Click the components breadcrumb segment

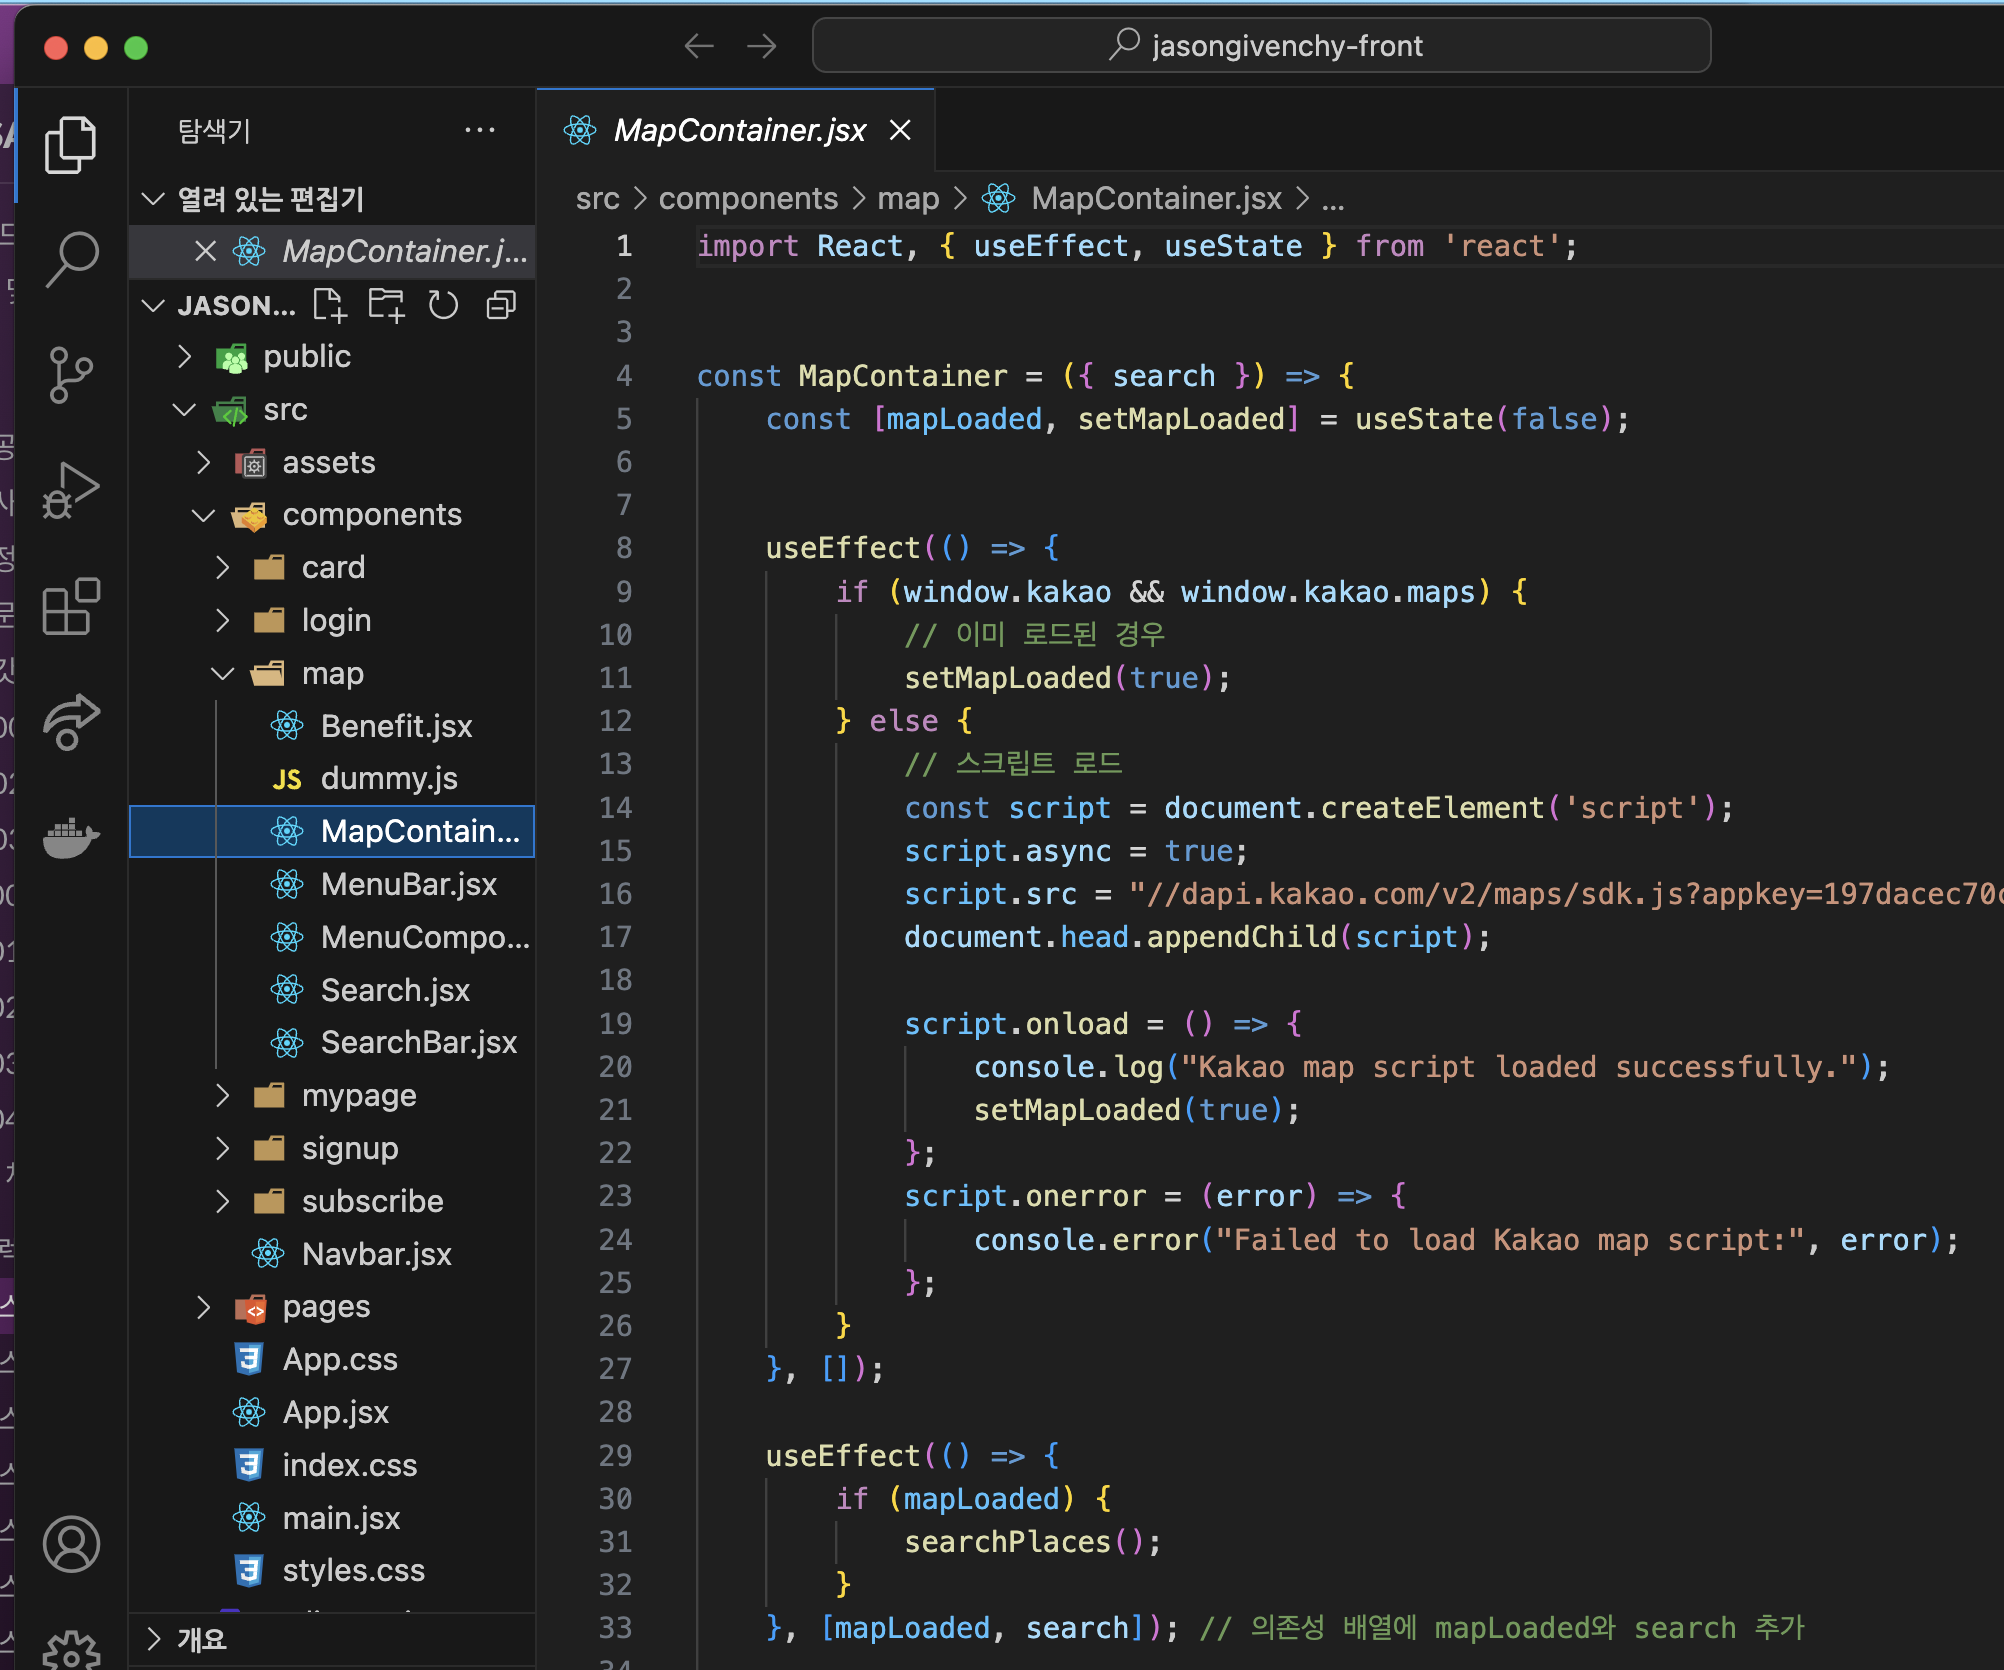click(748, 199)
